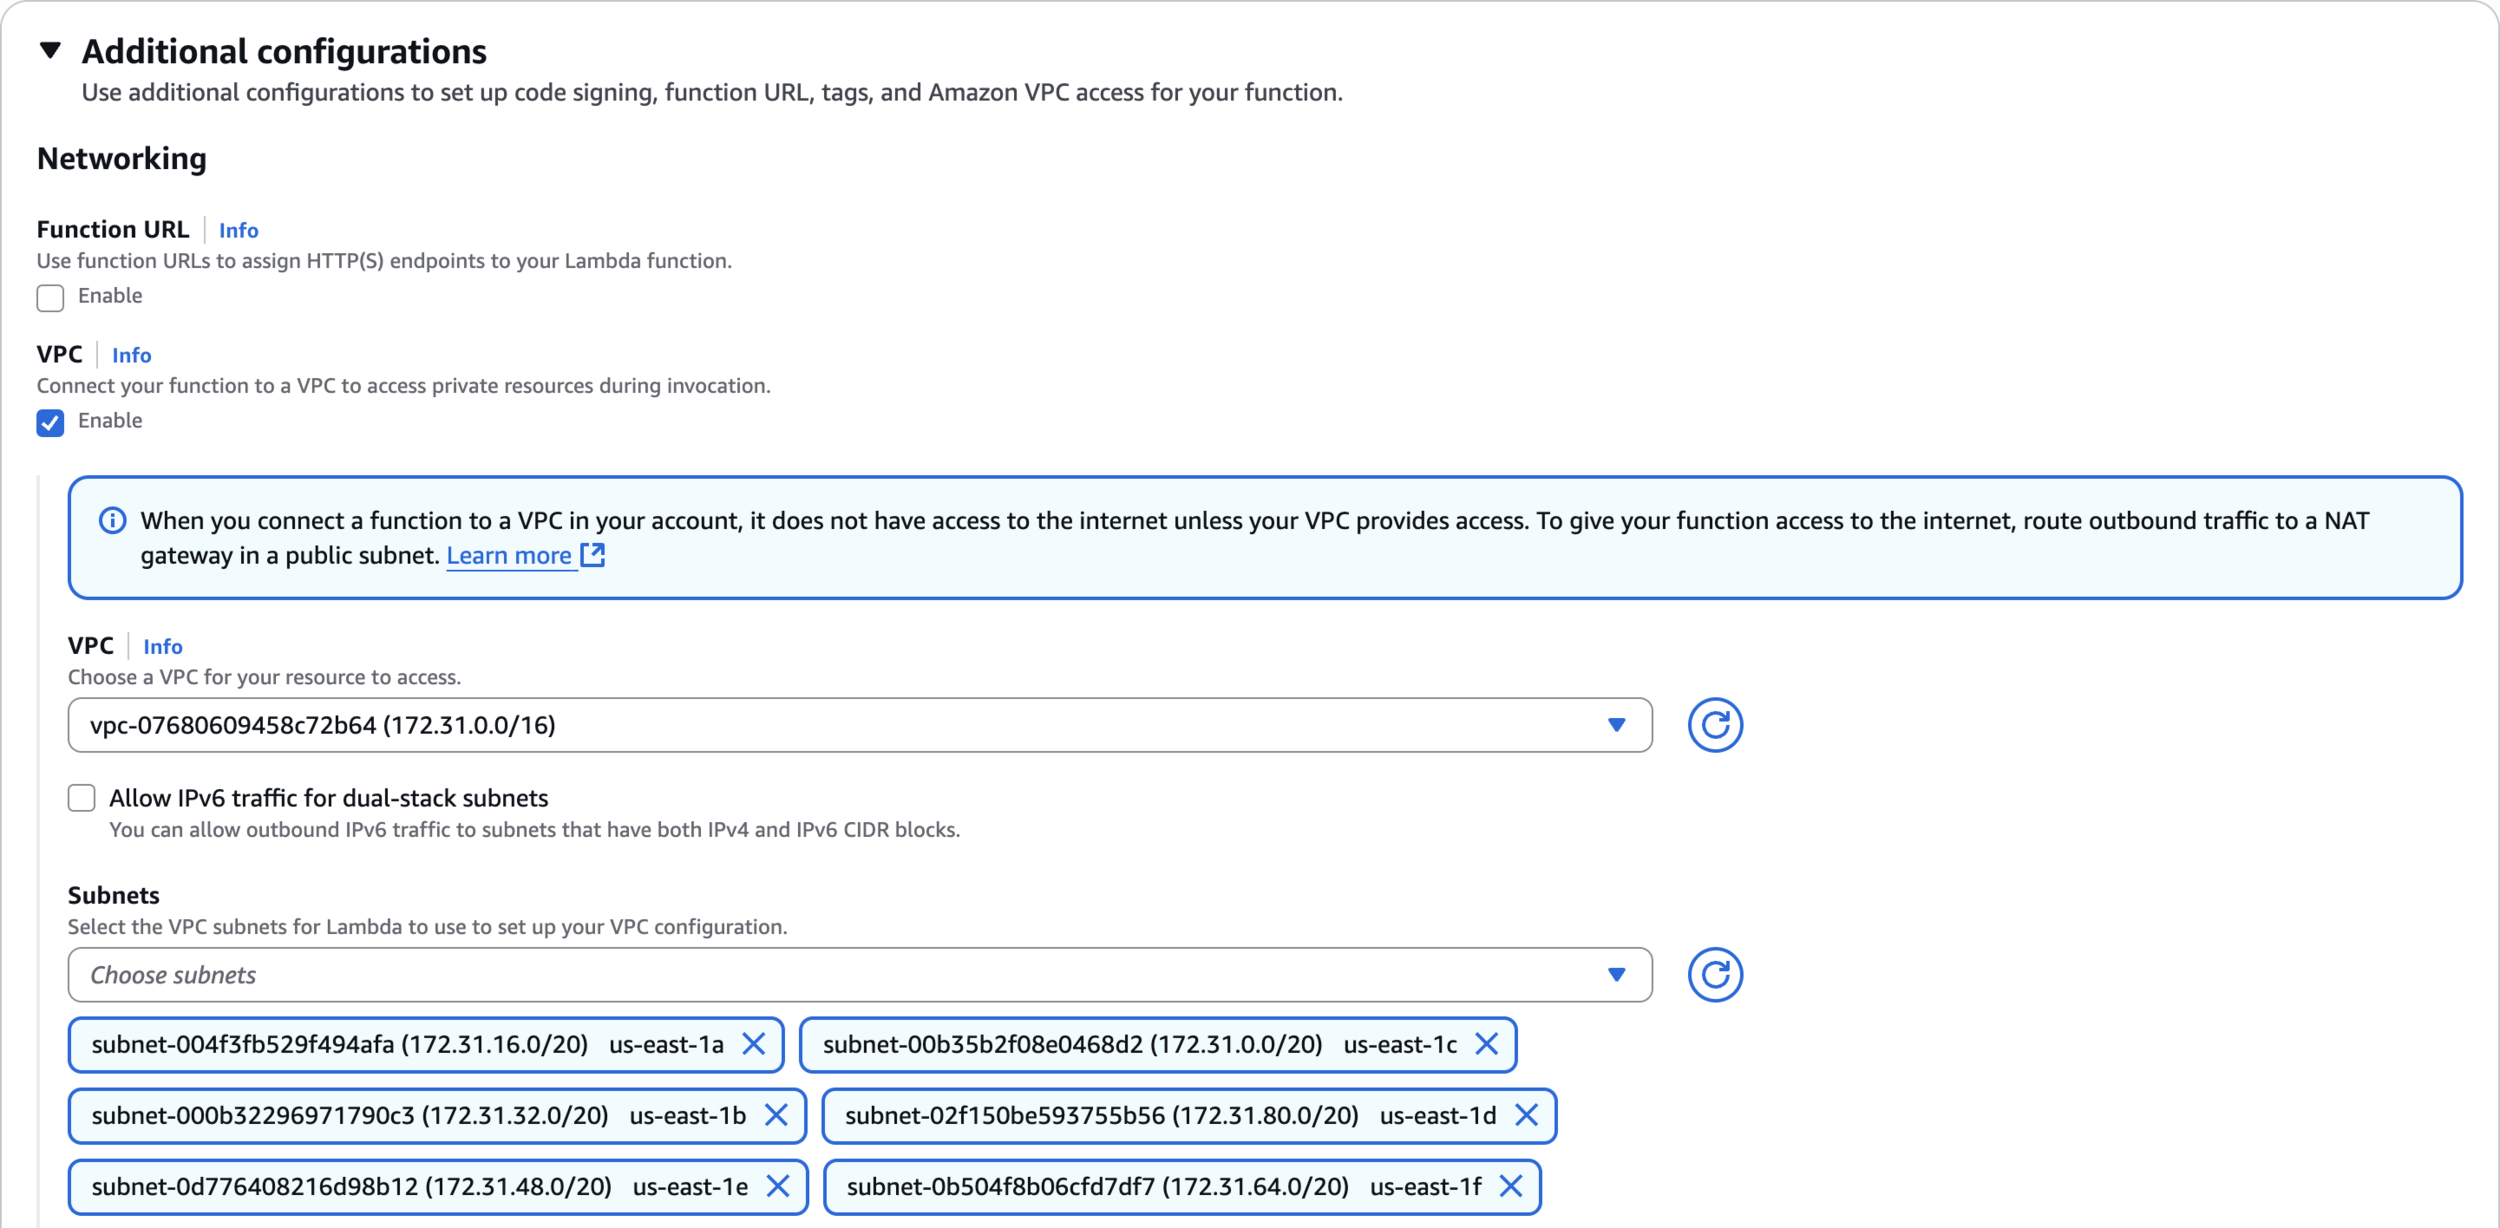2500x1228 pixels.
Task: Remove the us-east-1c subnet chip
Action: tap(1487, 1045)
